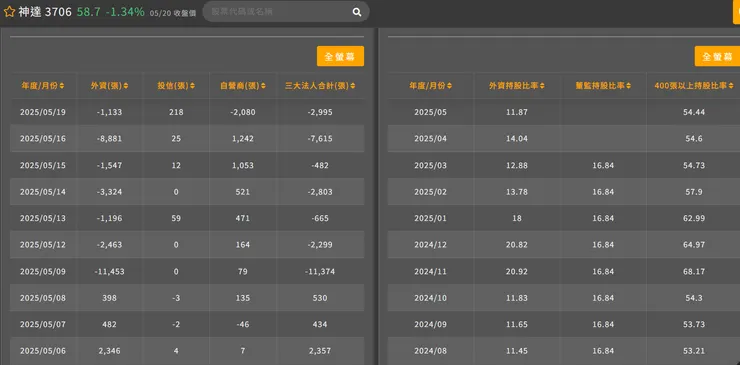The height and width of the screenshot is (365, 740).
Task: Click the -2,080 dealer value
Action: (x=243, y=112)
